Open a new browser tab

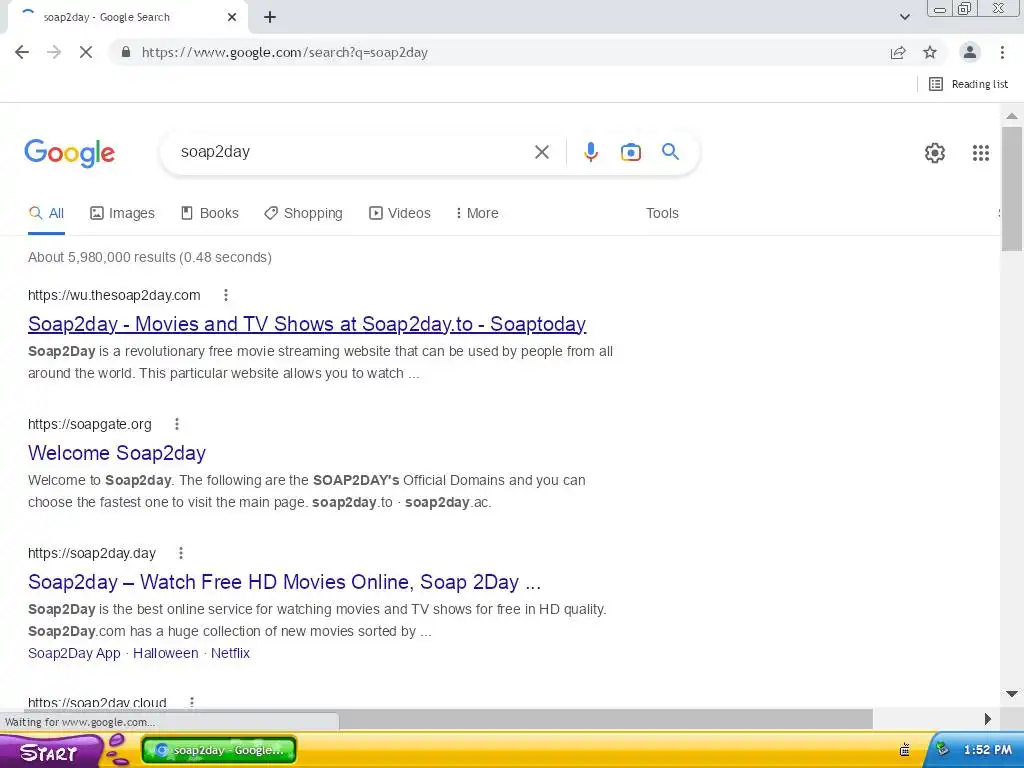pos(270,18)
